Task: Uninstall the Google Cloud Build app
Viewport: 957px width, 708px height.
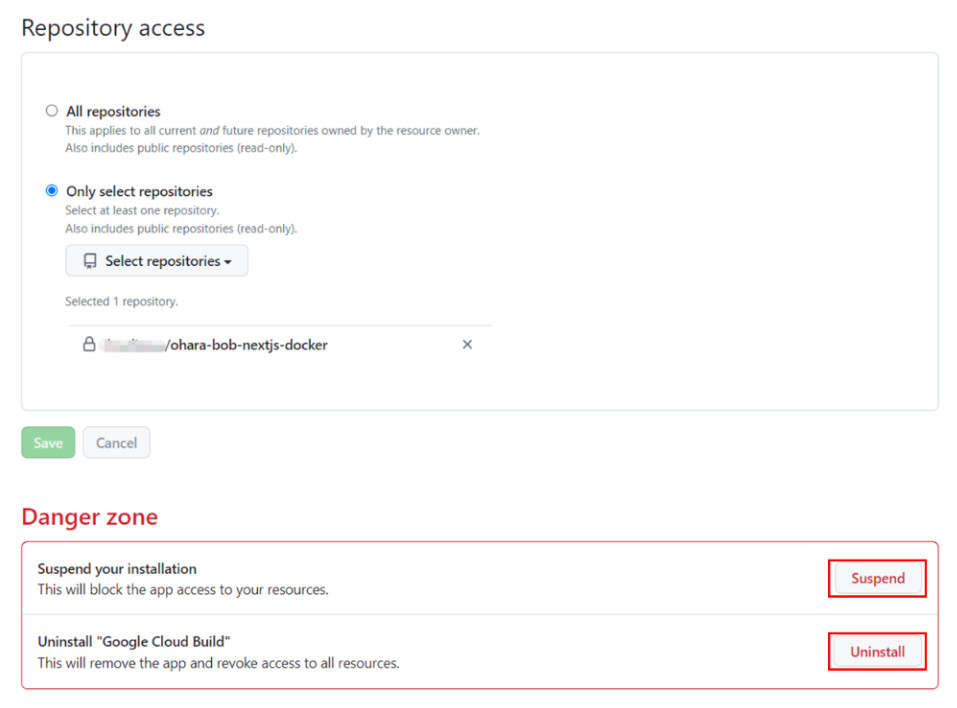Action: click(x=877, y=652)
